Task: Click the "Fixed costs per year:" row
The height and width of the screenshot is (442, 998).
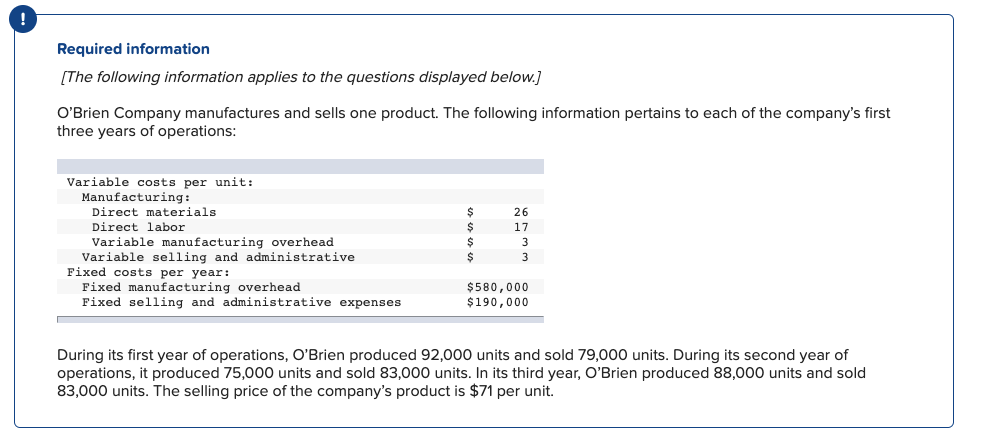Action: (300, 272)
